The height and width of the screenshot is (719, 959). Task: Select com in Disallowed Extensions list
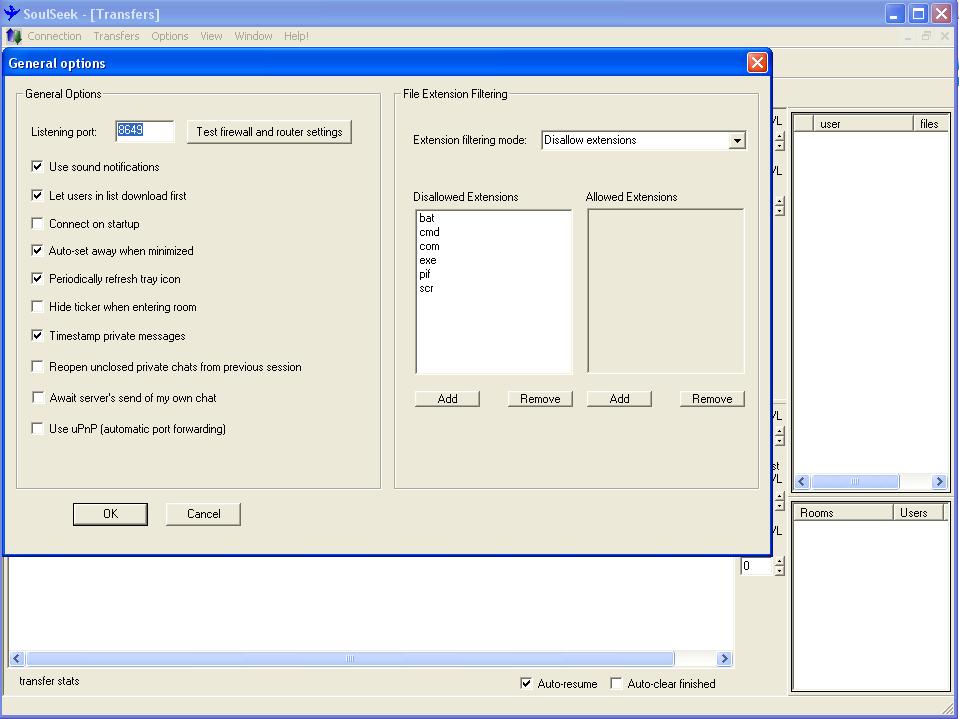(429, 246)
